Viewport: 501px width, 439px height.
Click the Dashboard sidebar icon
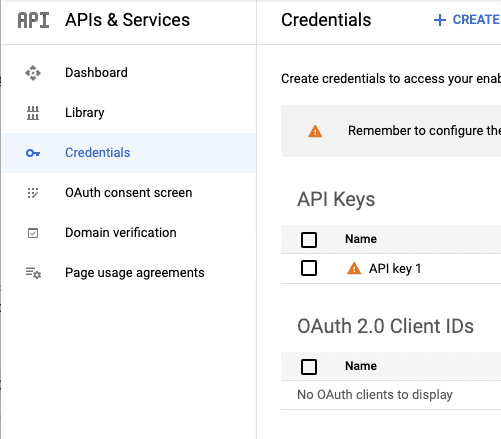coord(33,73)
